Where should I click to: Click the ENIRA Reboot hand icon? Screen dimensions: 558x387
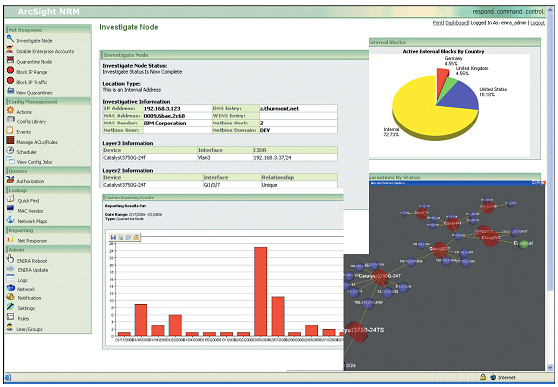pyautogui.click(x=10, y=259)
